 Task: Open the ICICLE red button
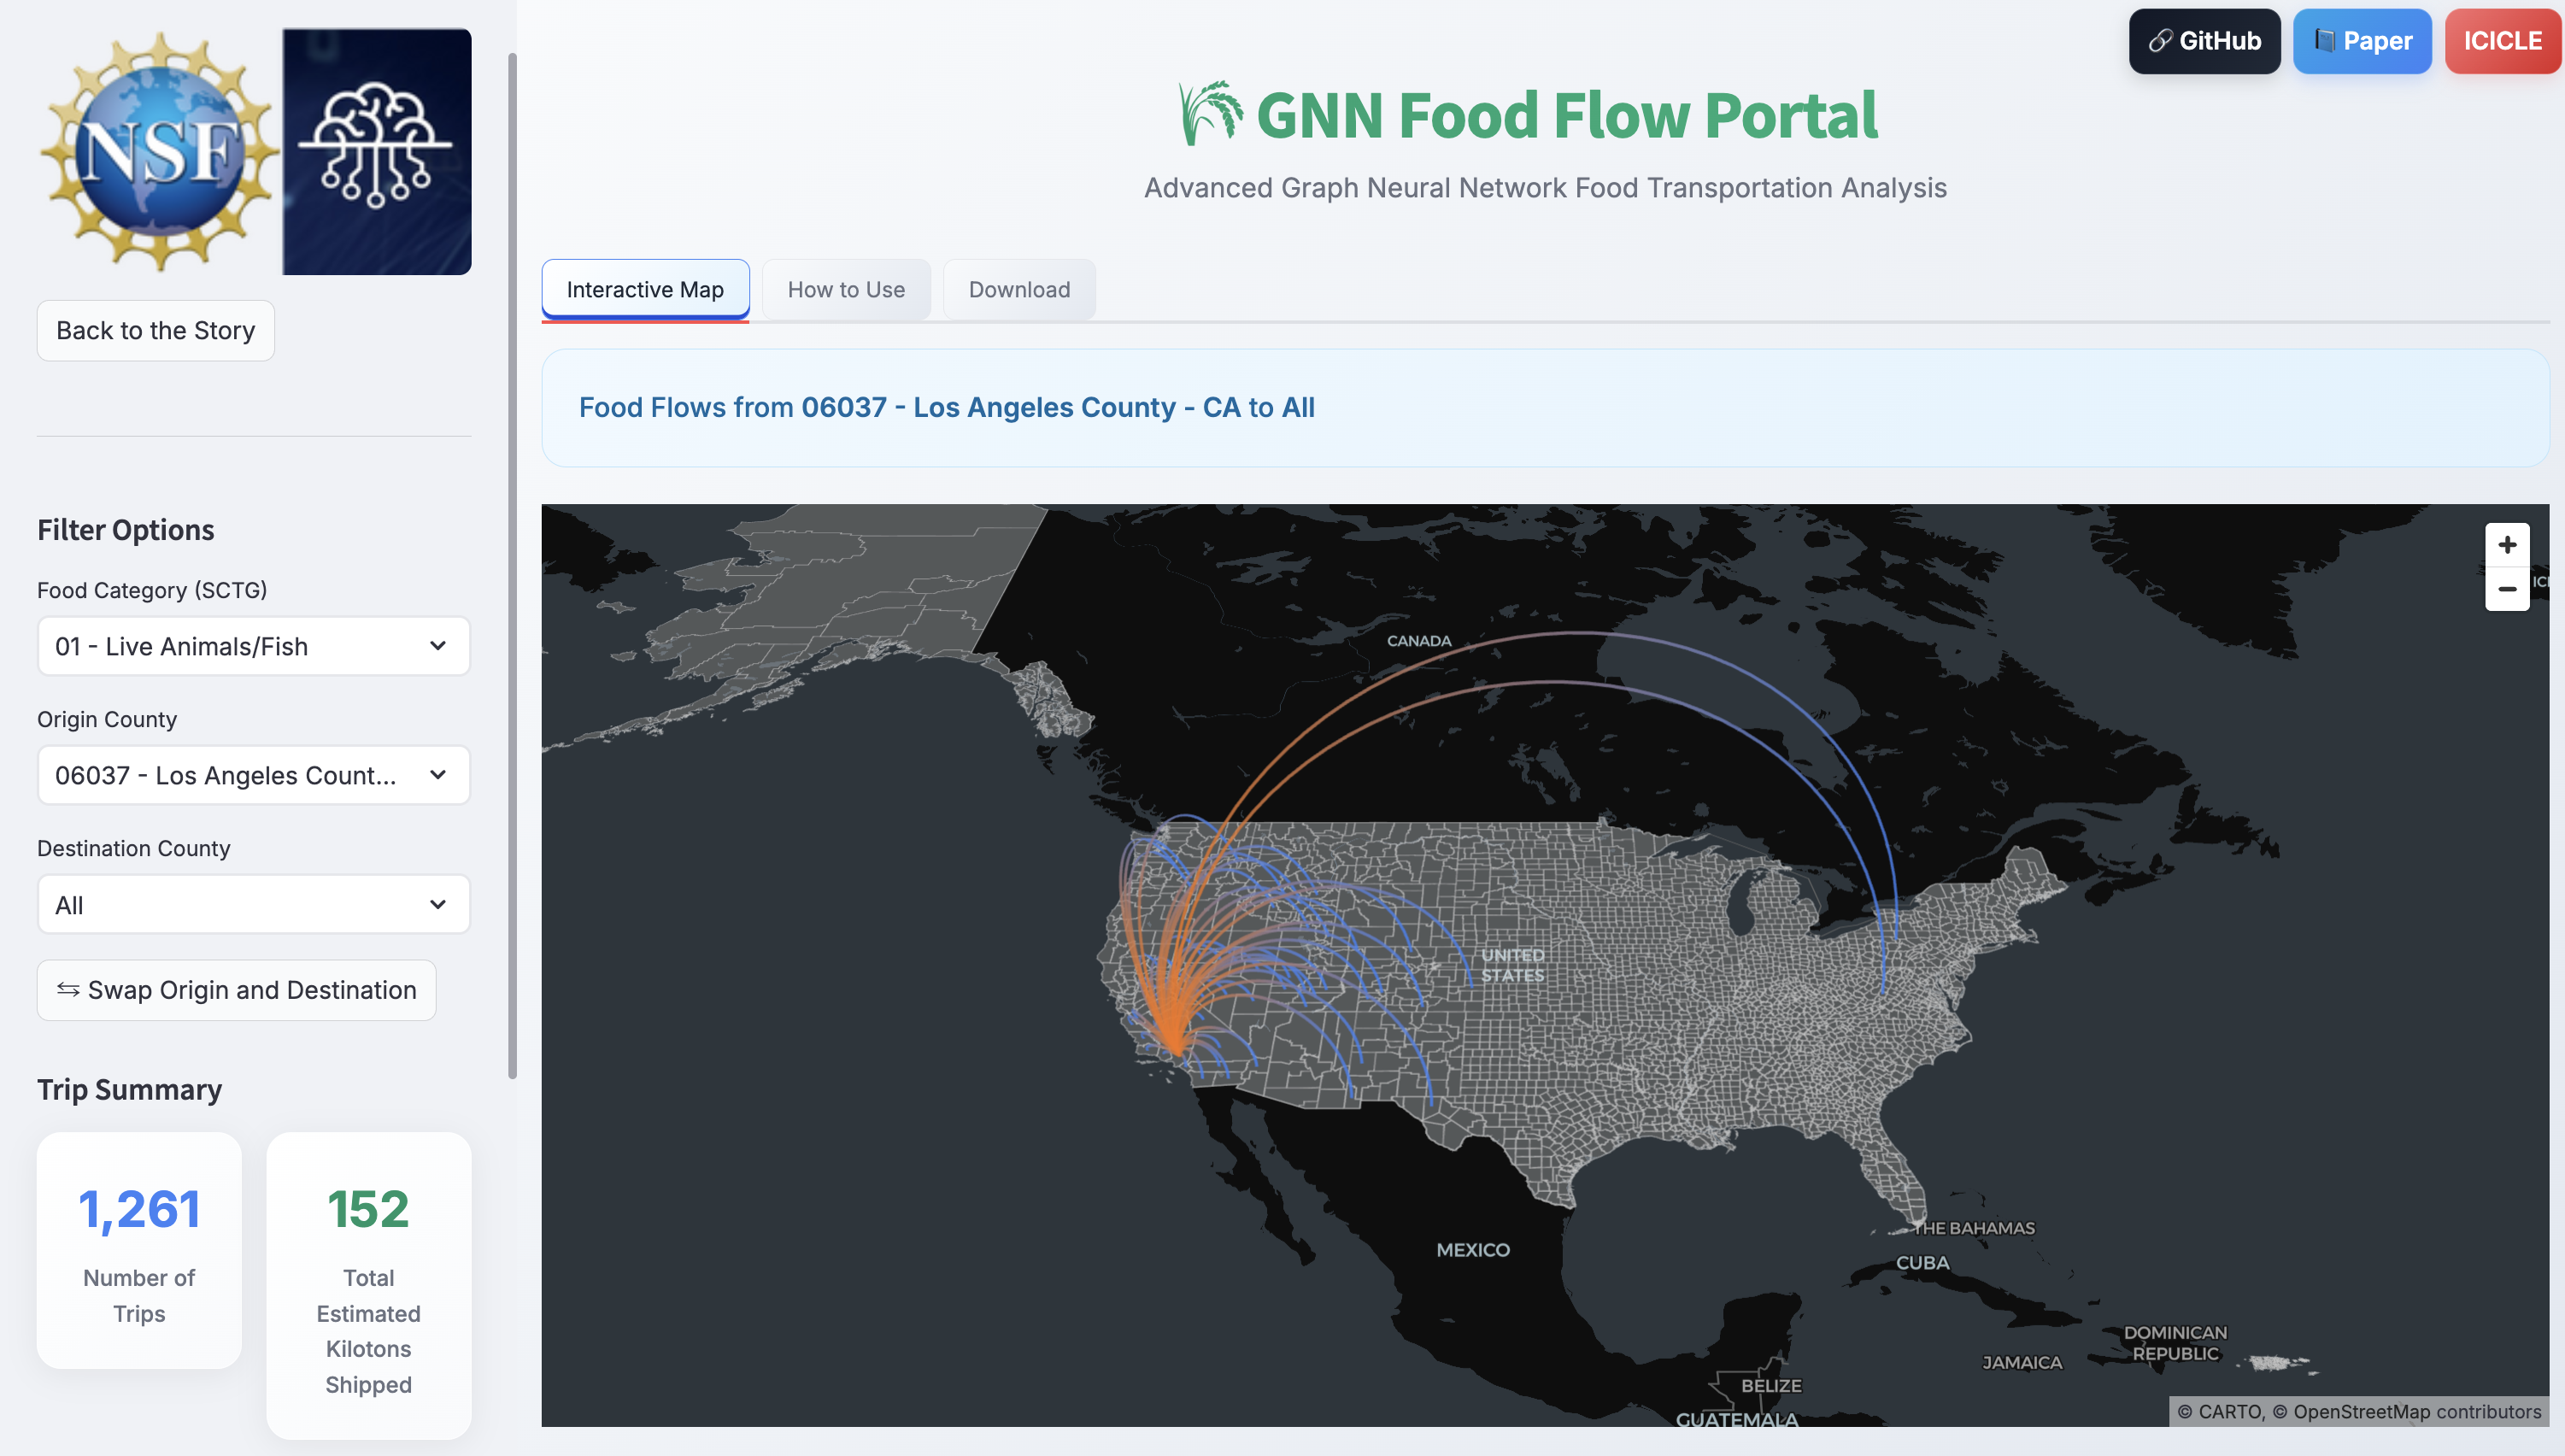coord(2501,41)
